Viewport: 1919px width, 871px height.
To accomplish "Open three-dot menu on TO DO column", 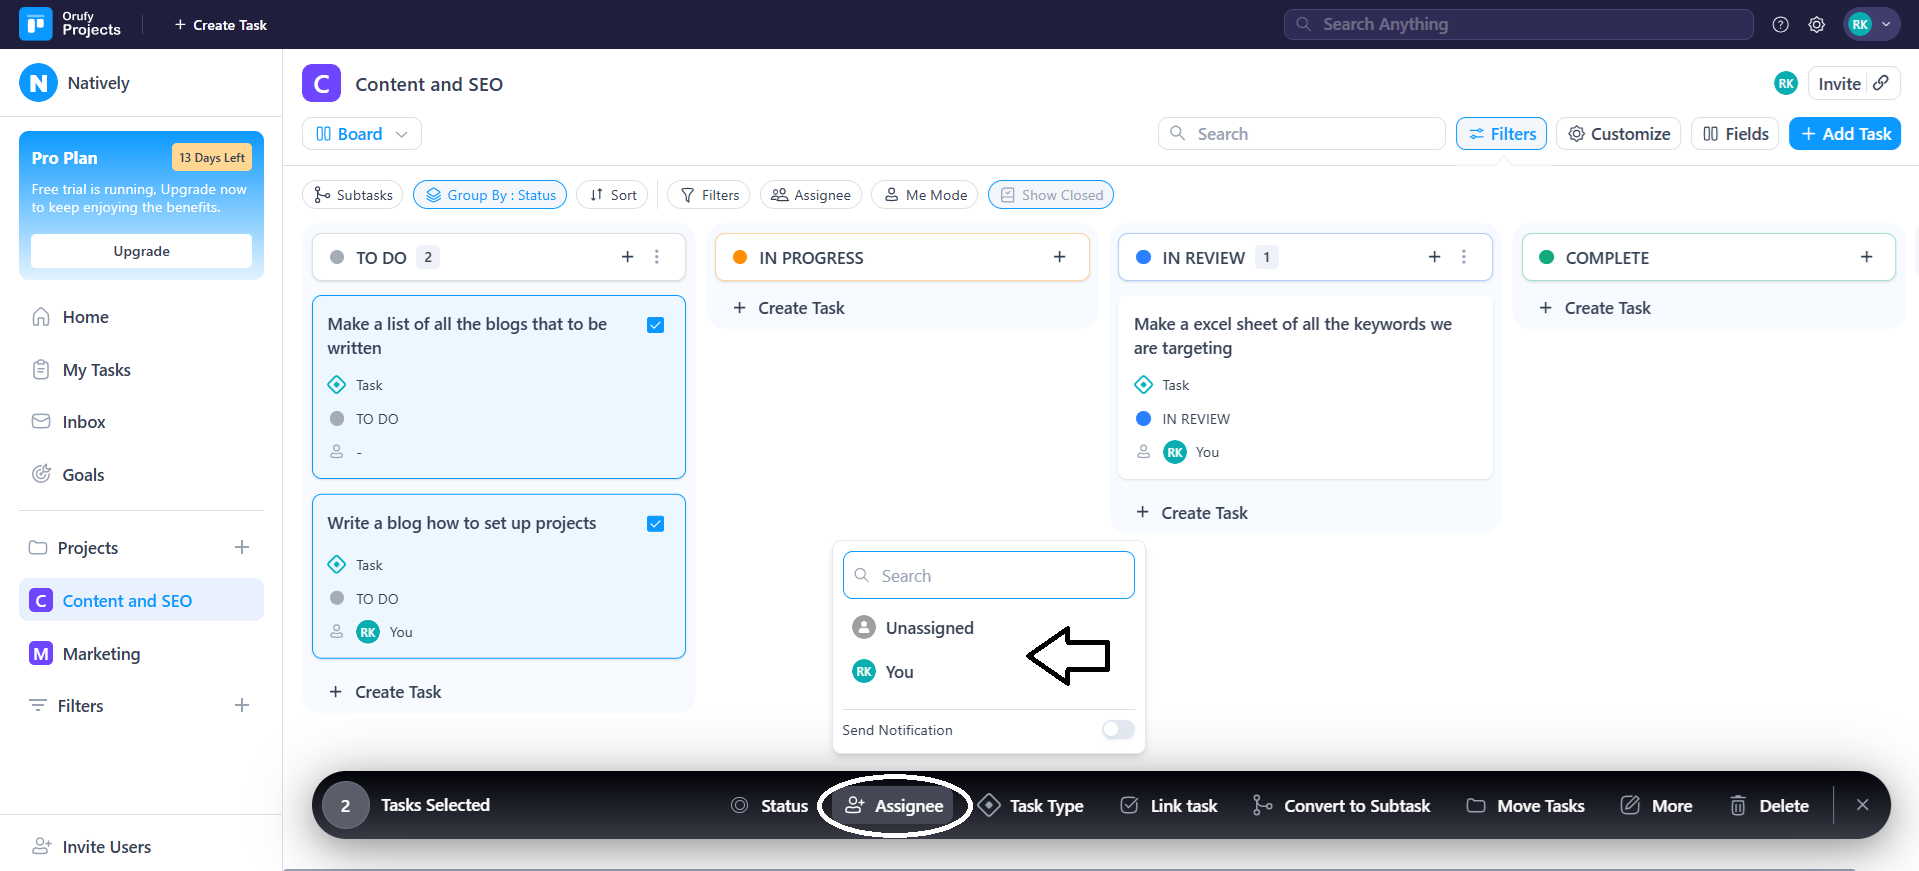I will click(x=657, y=257).
